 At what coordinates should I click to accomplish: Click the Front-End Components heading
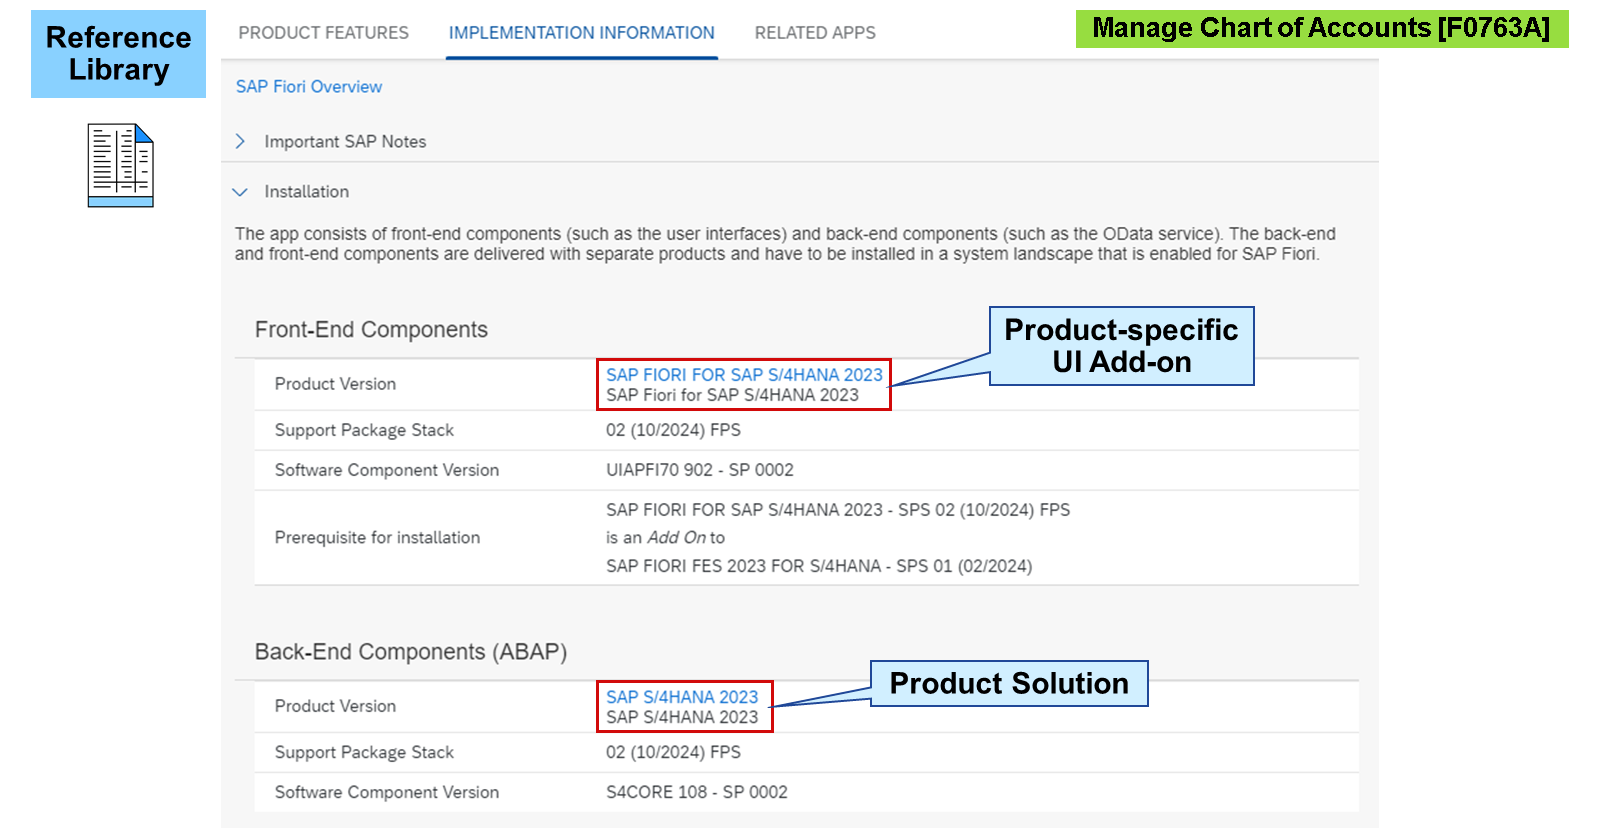[x=371, y=330]
